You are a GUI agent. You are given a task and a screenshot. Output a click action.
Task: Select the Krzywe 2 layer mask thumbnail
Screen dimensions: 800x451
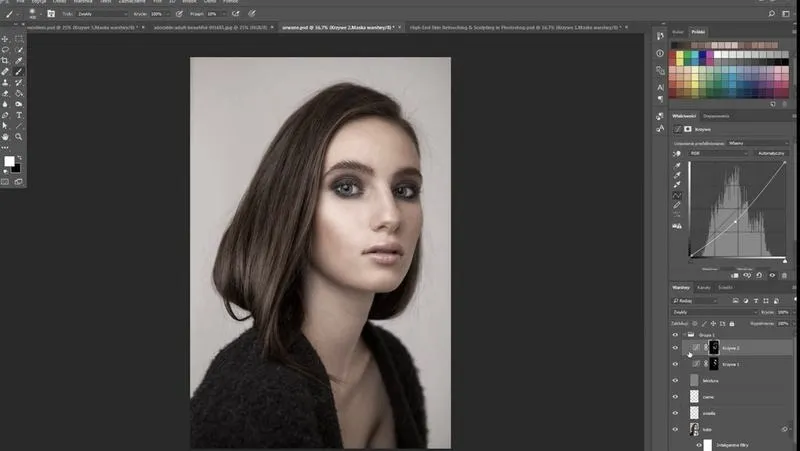point(712,347)
